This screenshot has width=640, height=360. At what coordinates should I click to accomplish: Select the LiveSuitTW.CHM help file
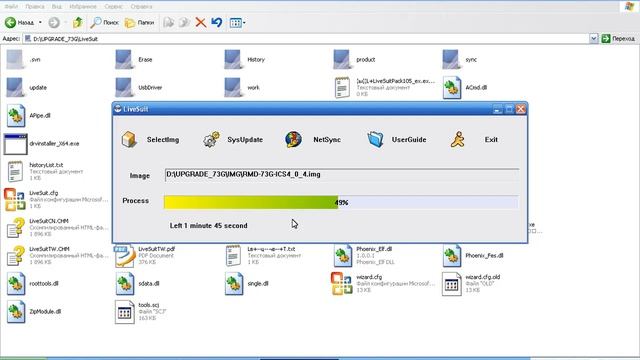[58, 256]
